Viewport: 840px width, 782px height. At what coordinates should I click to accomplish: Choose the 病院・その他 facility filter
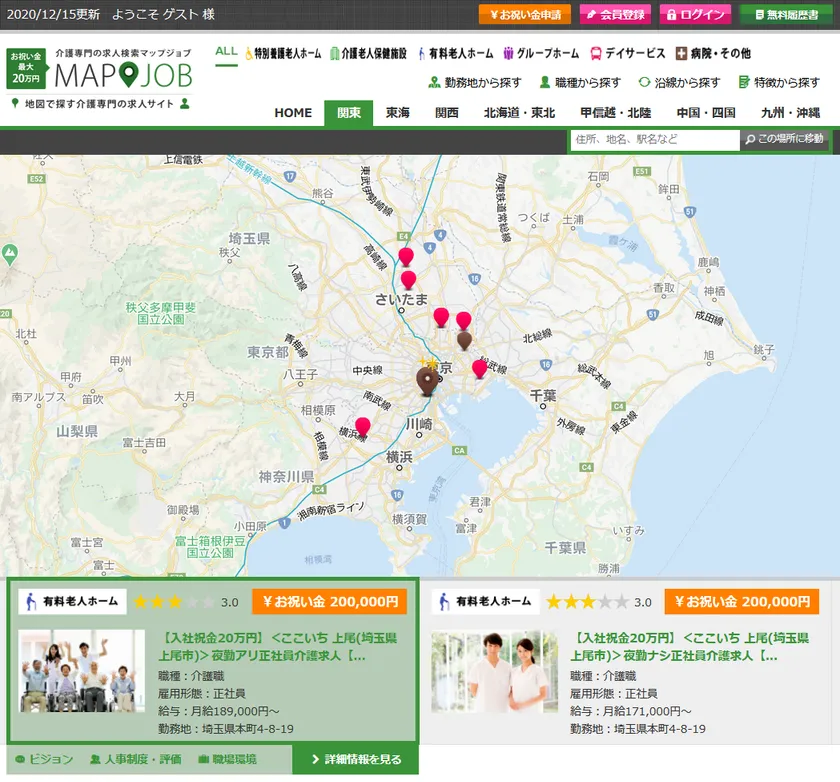click(712, 53)
